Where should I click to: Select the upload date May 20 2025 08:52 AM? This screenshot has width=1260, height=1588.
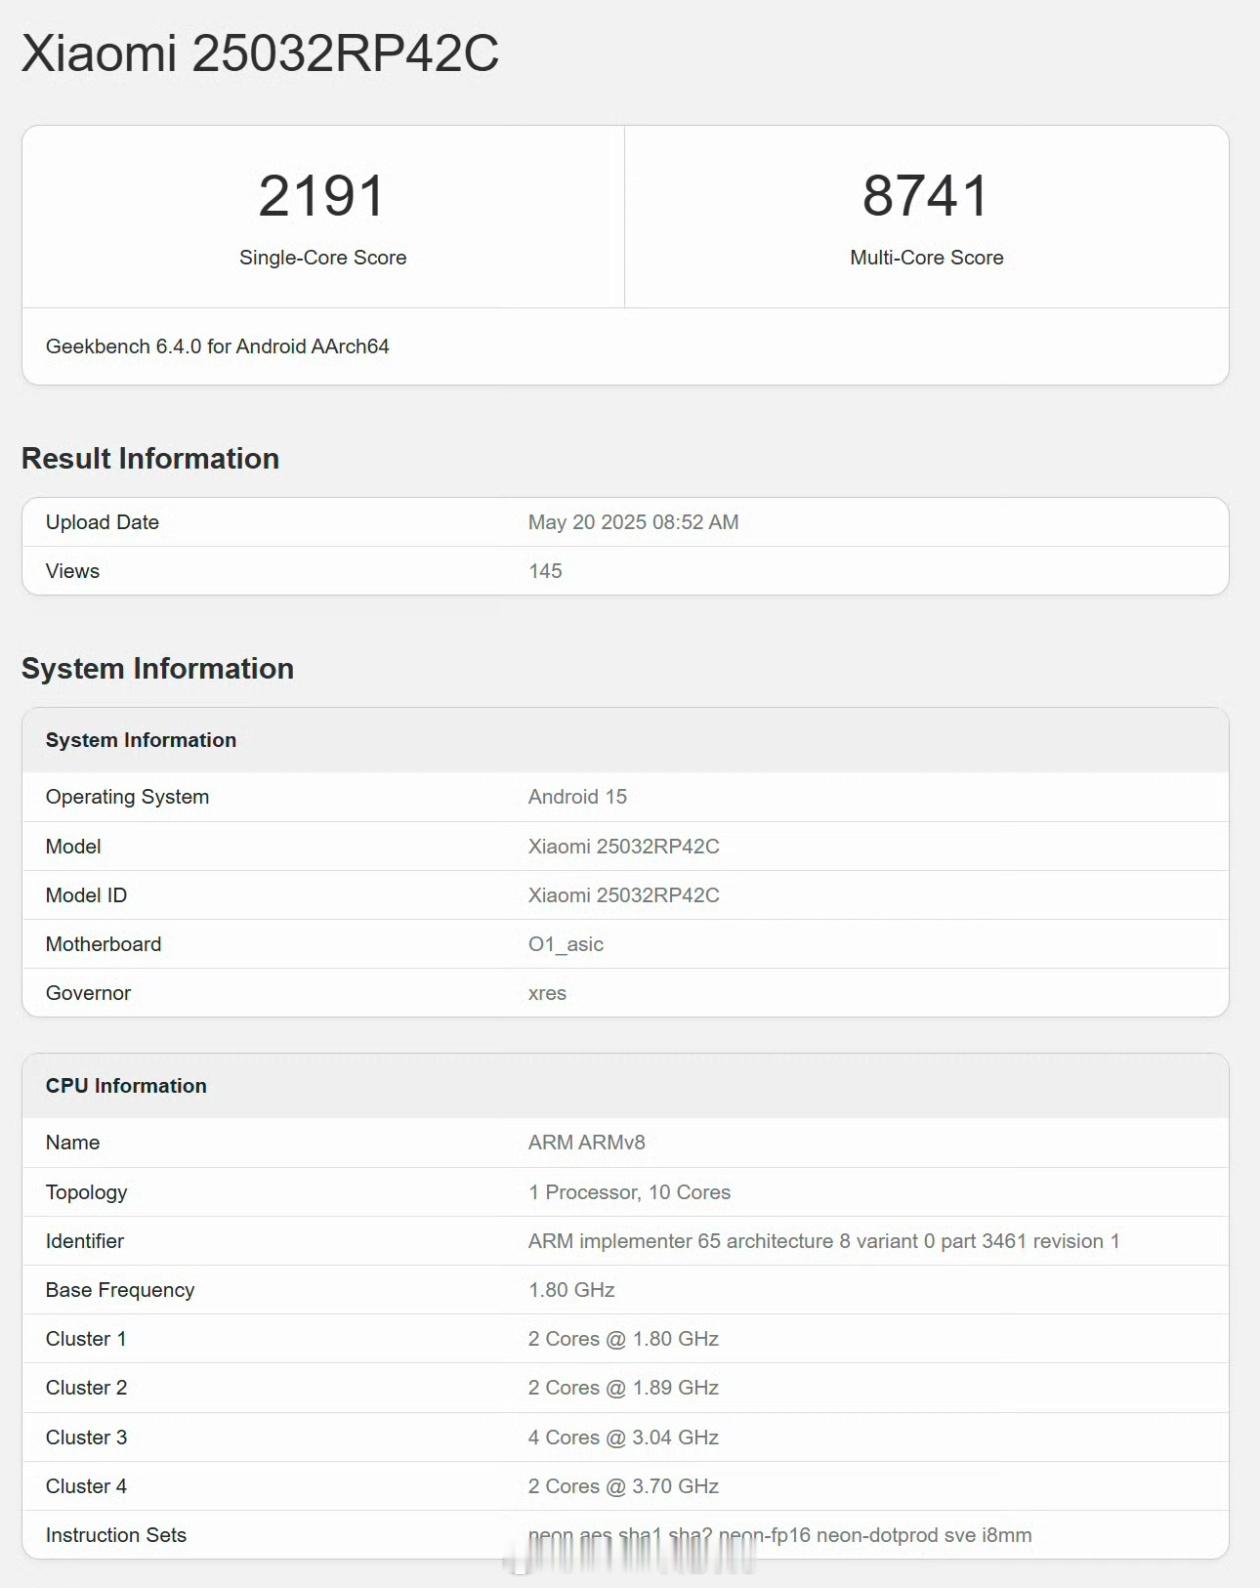(x=633, y=522)
